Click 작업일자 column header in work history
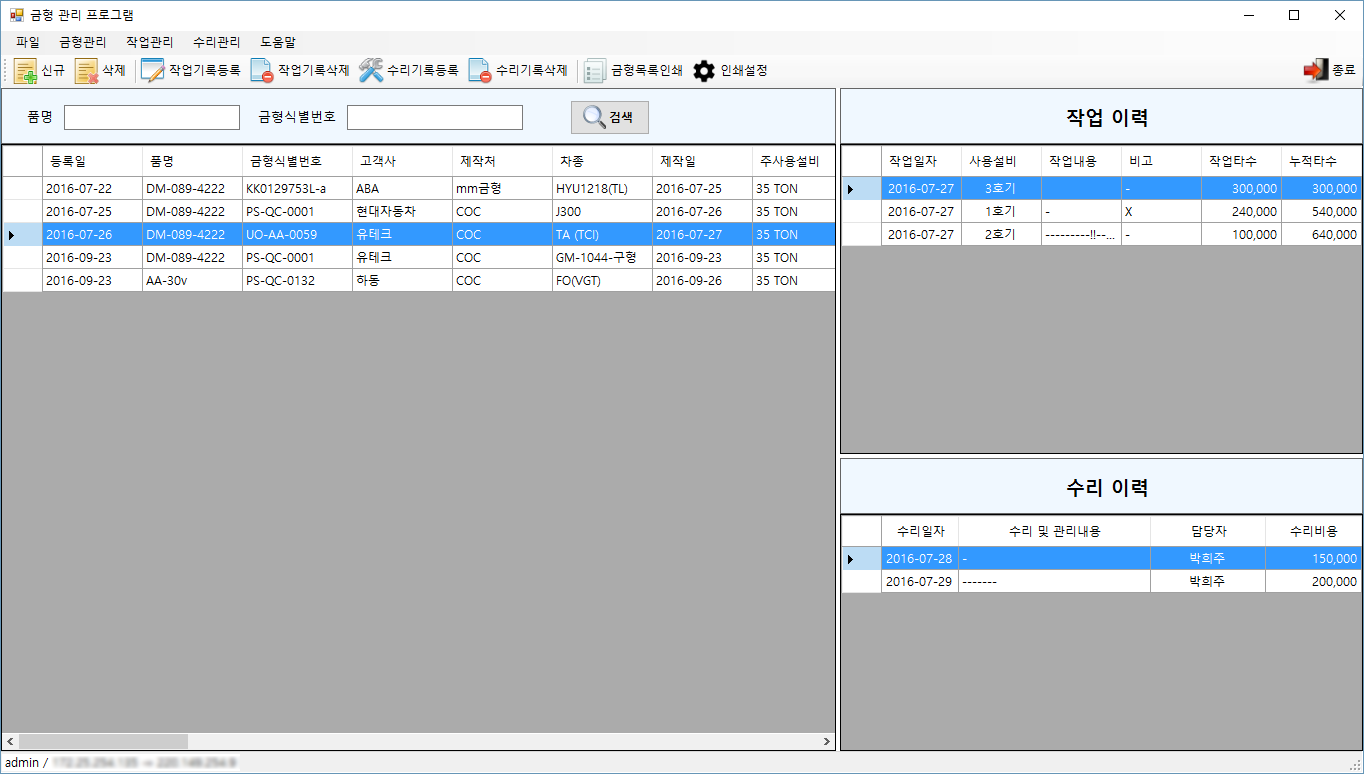 click(x=921, y=161)
